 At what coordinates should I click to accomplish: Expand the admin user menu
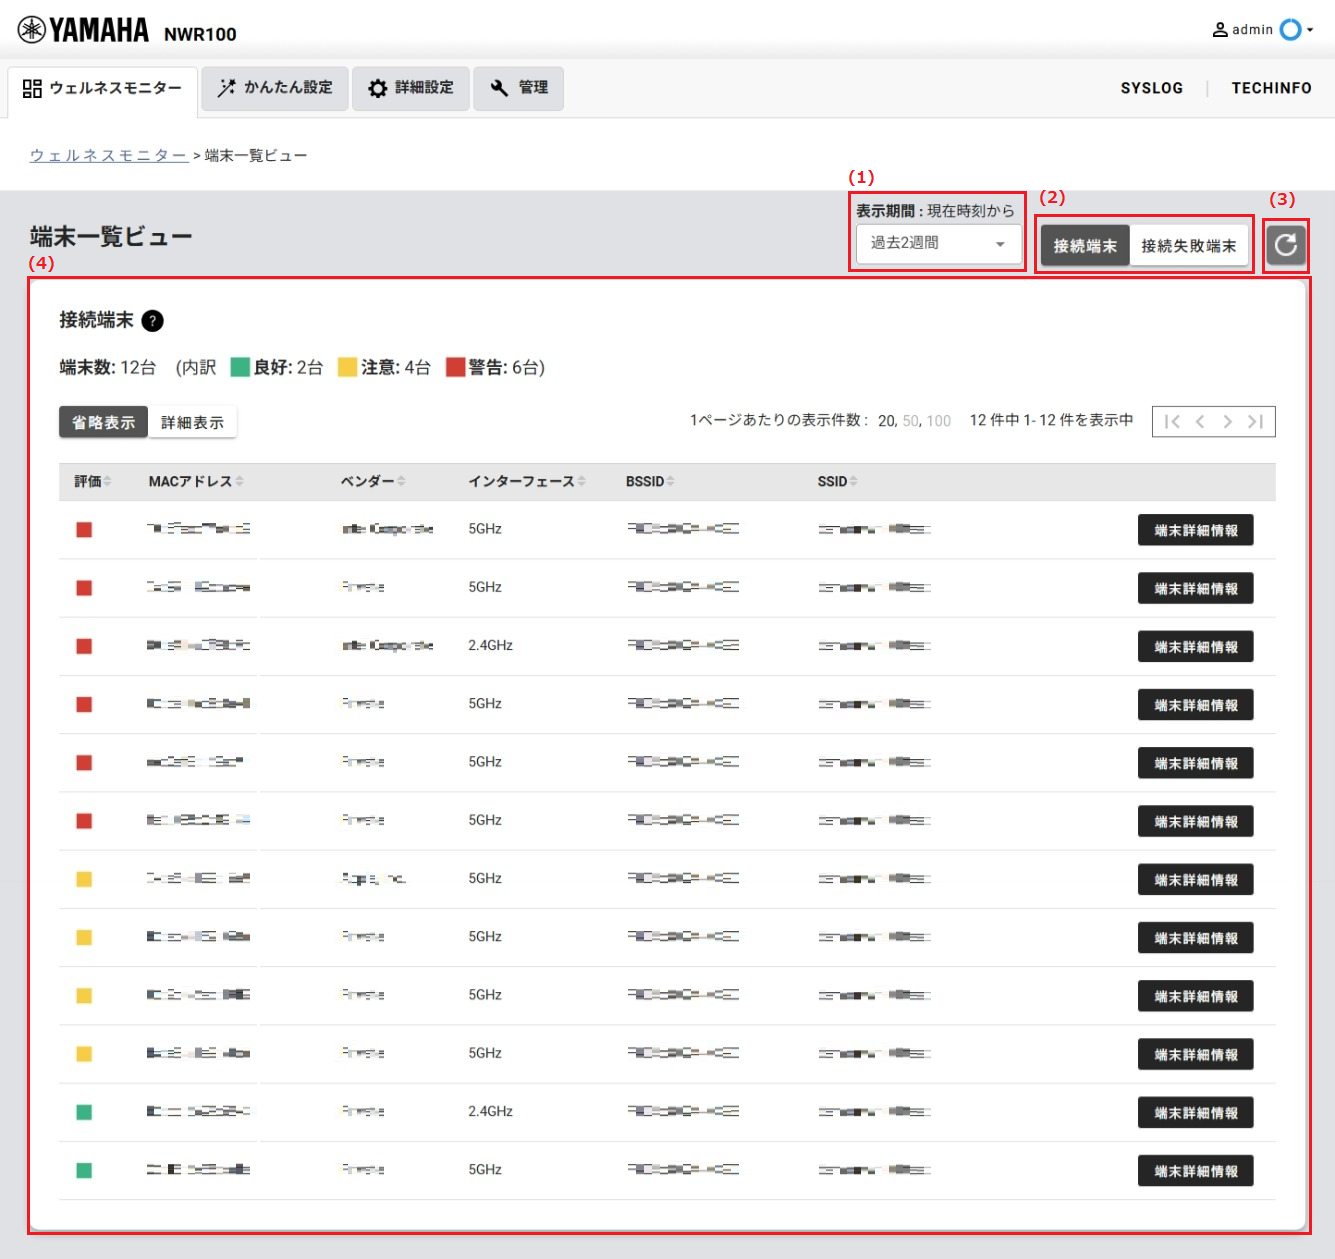[1264, 30]
